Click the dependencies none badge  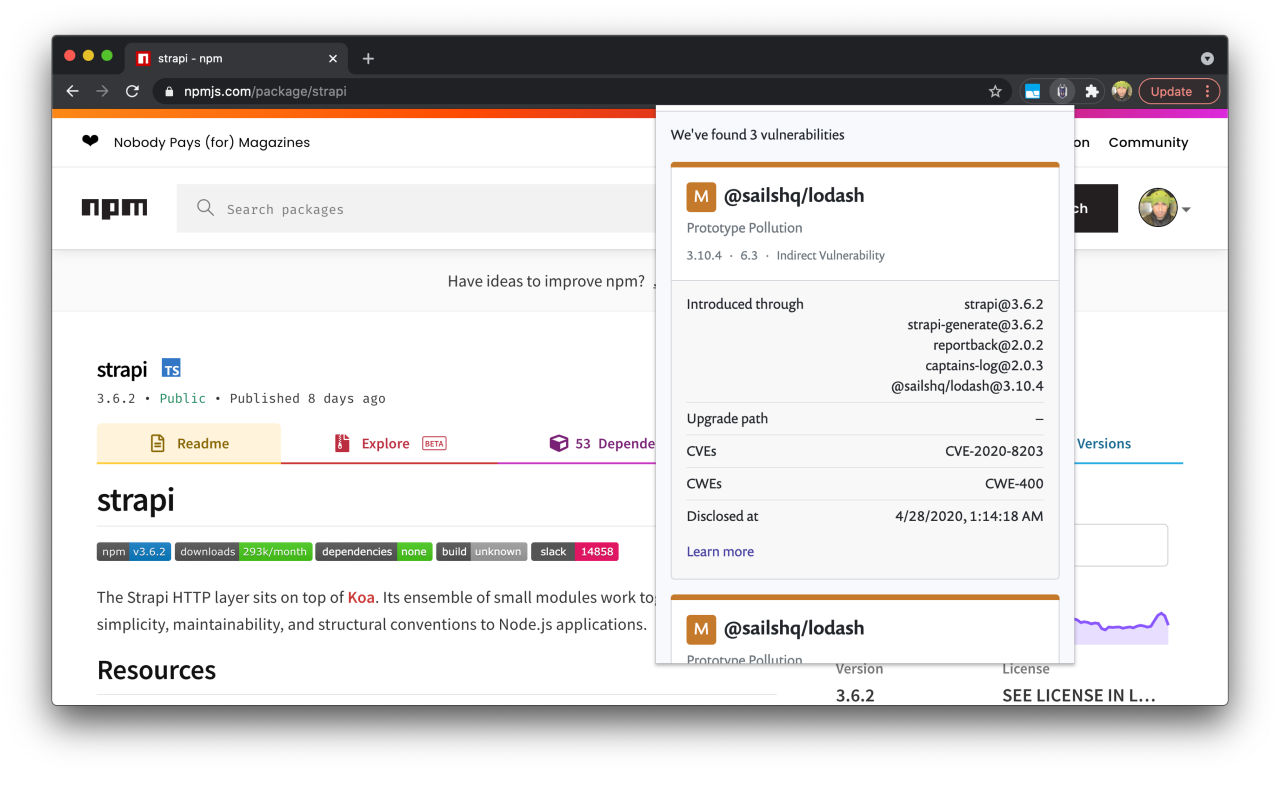[x=374, y=551]
